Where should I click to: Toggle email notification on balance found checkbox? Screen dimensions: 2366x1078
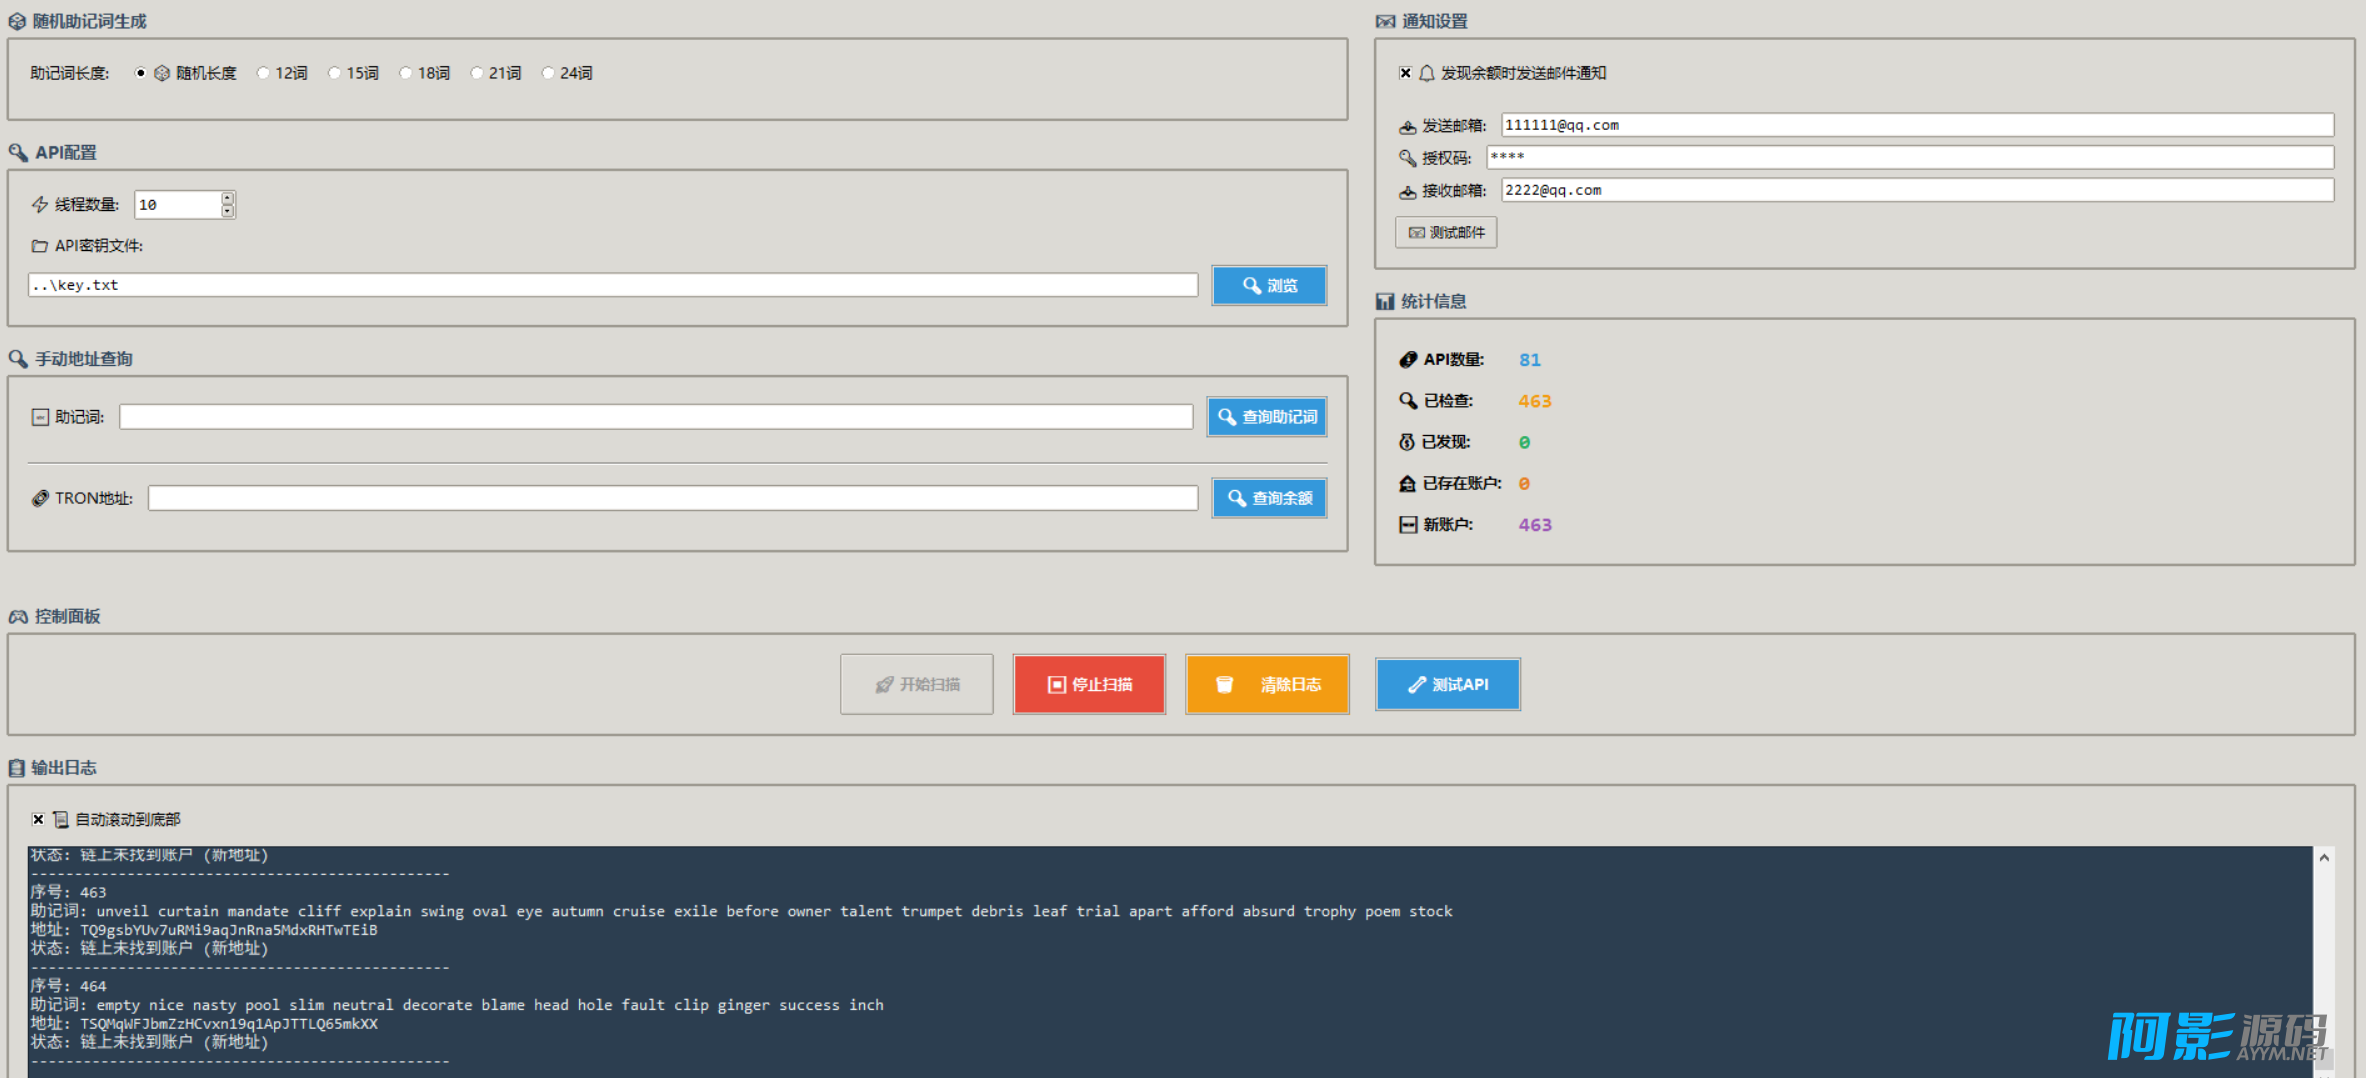pos(1405,73)
